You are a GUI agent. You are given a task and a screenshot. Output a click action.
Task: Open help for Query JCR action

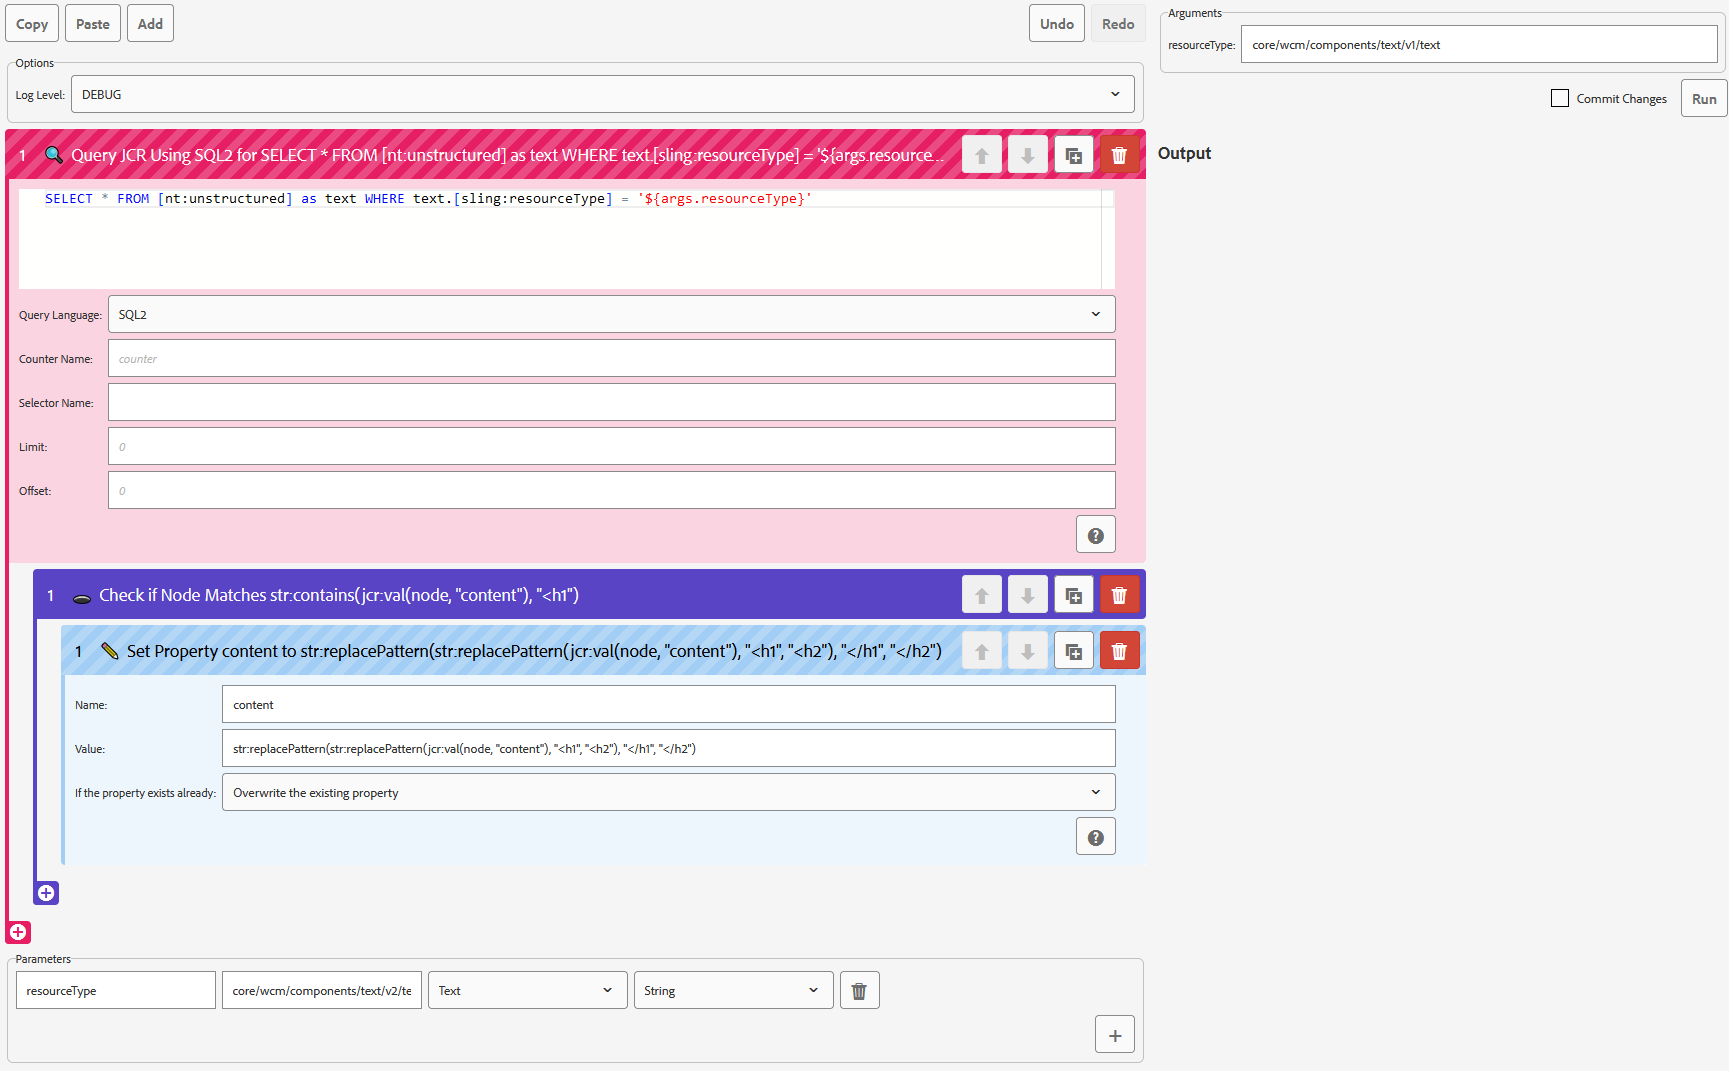point(1095,535)
